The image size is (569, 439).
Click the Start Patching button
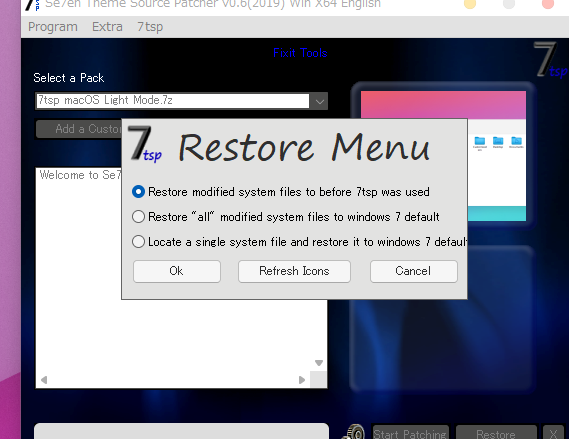tap(410, 433)
